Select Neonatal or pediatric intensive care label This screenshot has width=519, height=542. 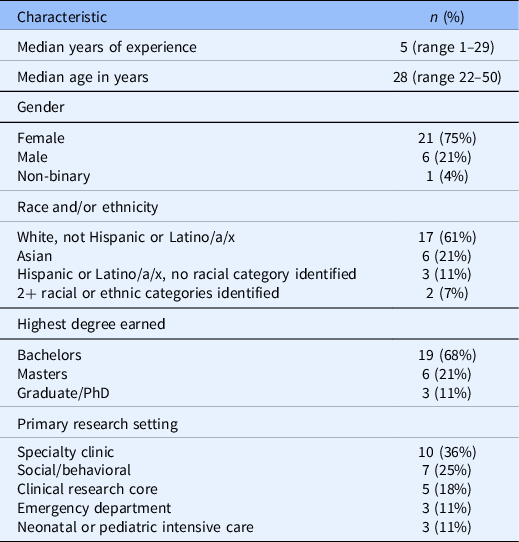tap(135, 527)
